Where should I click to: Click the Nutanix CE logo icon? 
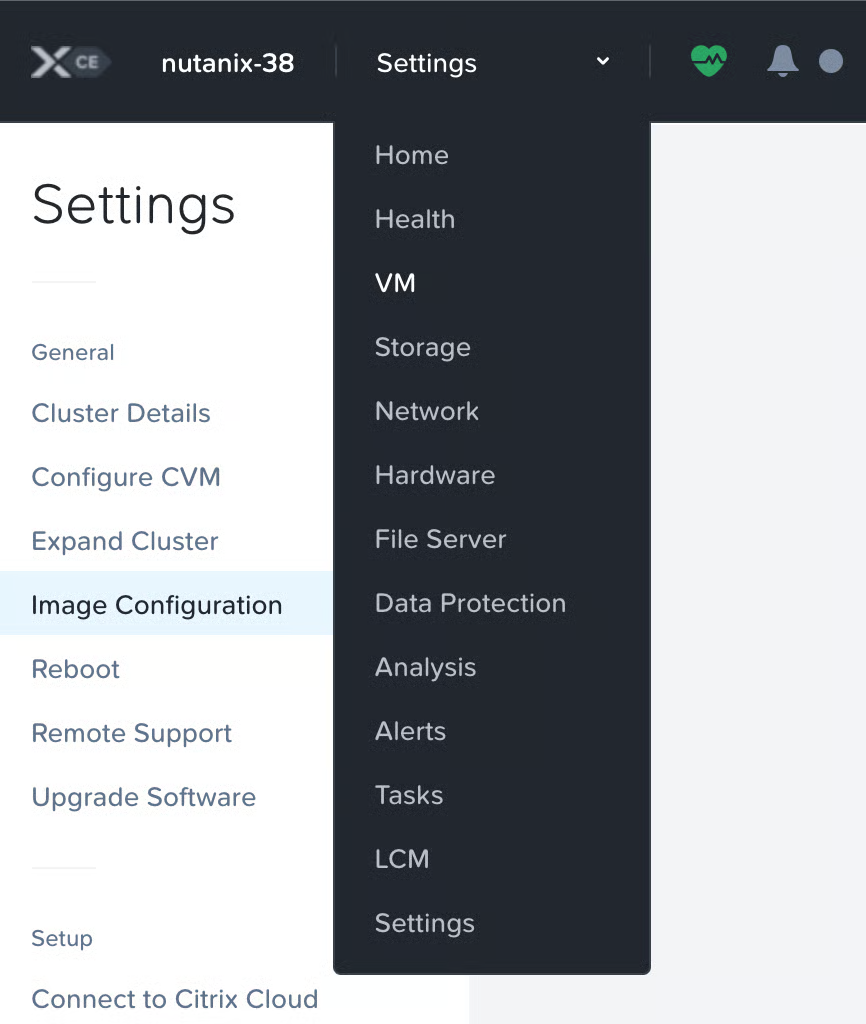68,63
